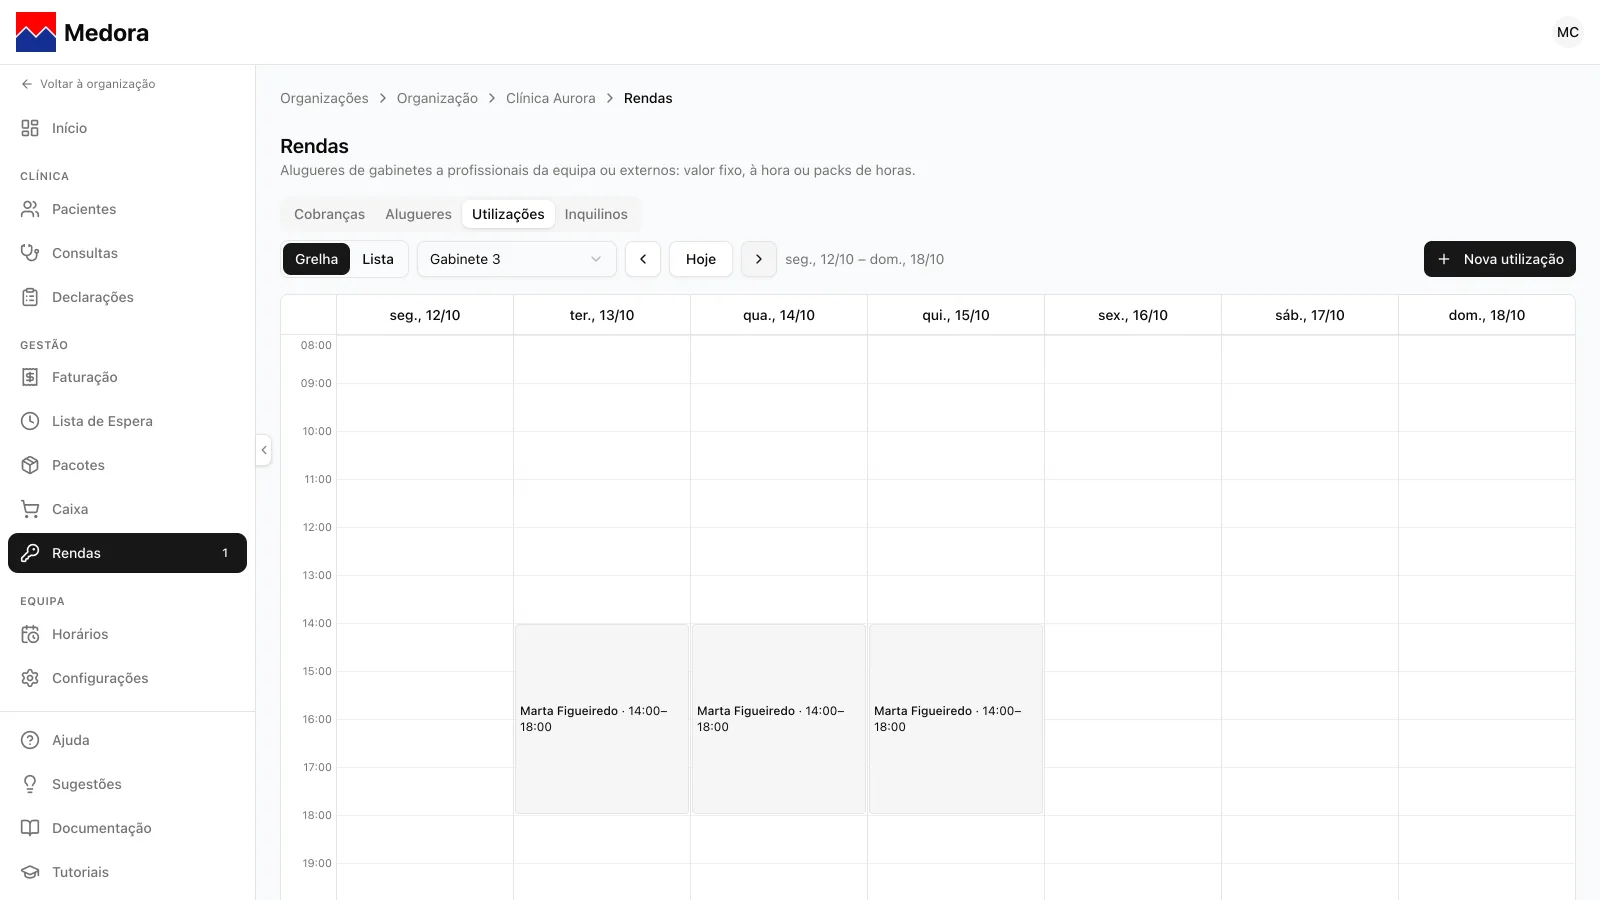Viewport: 1600px width, 900px height.
Task: Click the Faturação receipt icon
Action: 30,377
